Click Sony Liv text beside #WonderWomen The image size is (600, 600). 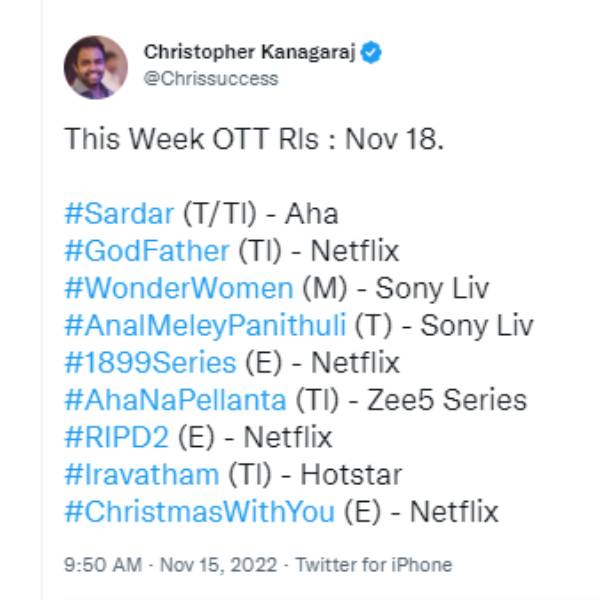click(x=433, y=288)
